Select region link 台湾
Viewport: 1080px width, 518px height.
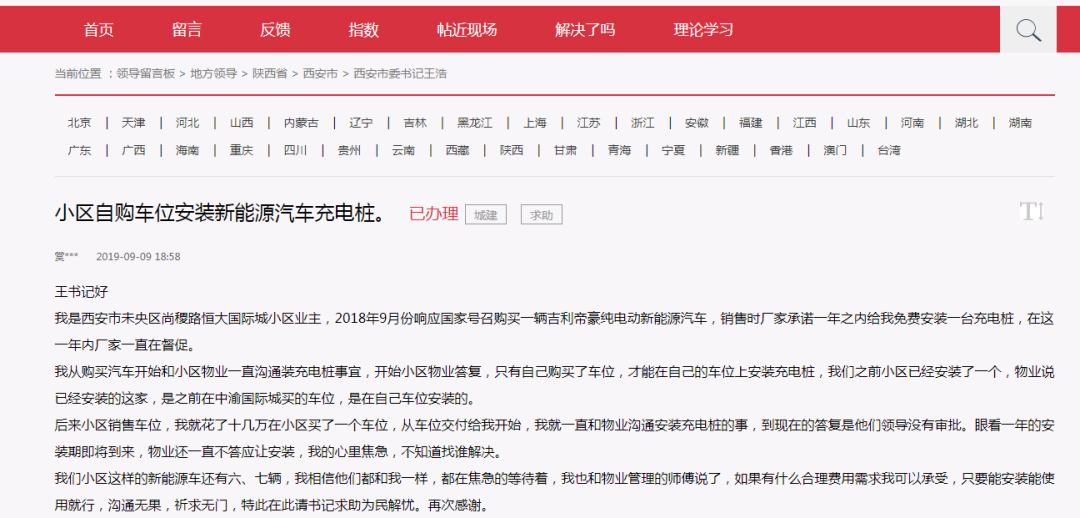pyautogui.click(x=889, y=149)
